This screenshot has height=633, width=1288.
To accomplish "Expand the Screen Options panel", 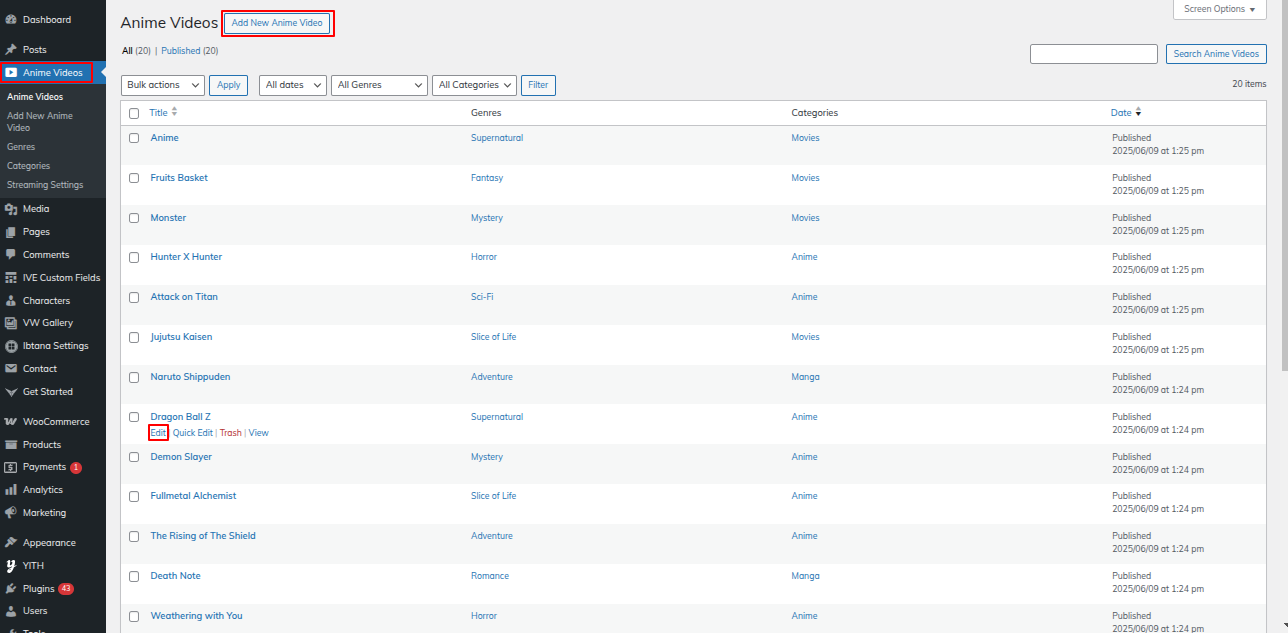I will coord(1219,9).
